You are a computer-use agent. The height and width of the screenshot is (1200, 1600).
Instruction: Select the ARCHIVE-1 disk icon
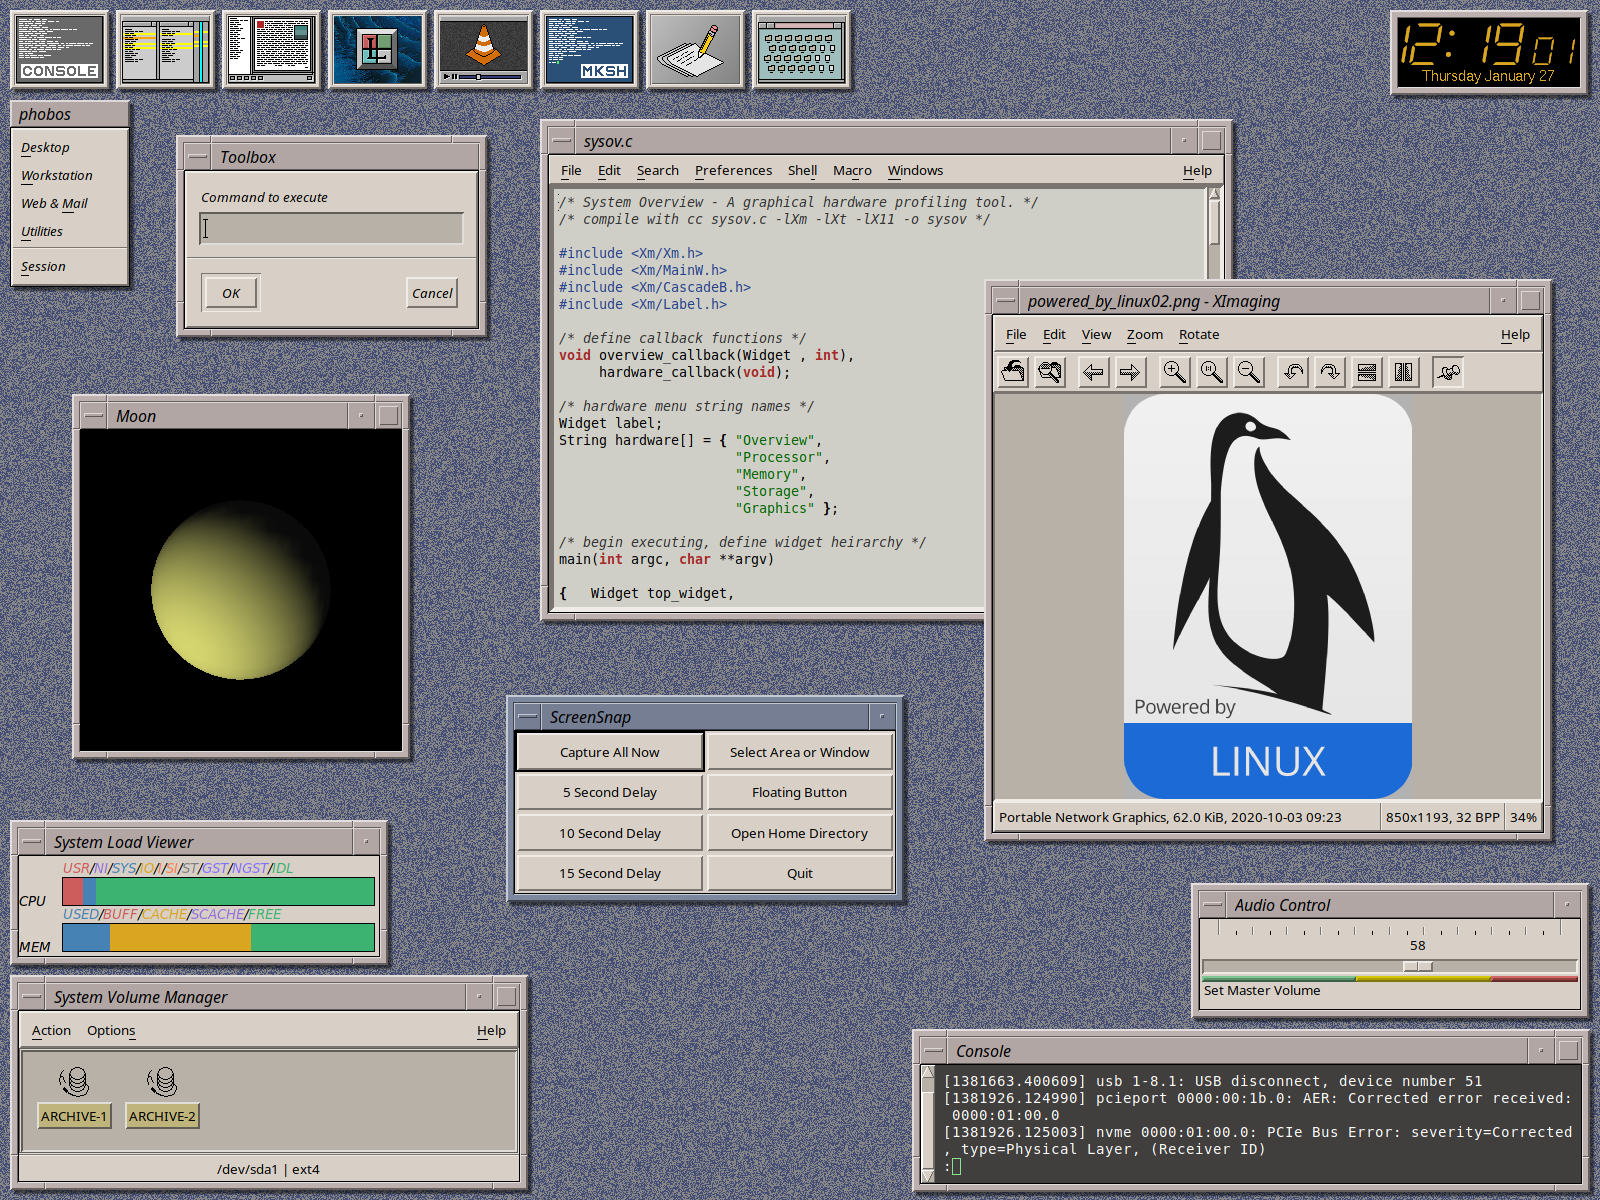[x=74, y=1097]
